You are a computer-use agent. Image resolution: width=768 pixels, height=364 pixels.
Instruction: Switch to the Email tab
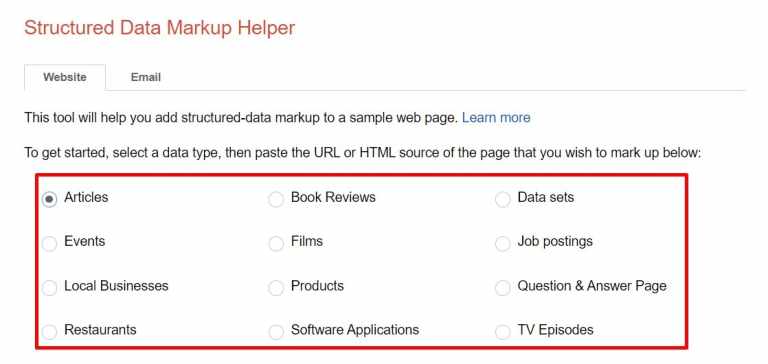[146, 77]
